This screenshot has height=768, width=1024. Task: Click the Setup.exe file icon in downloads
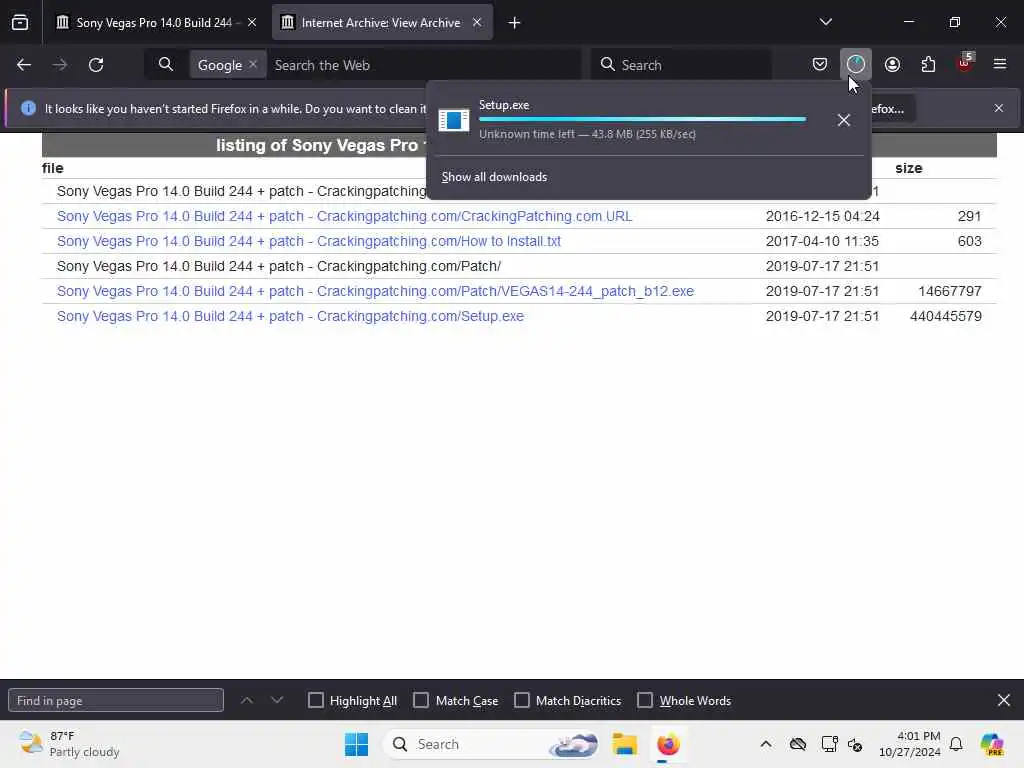(454, 120)
